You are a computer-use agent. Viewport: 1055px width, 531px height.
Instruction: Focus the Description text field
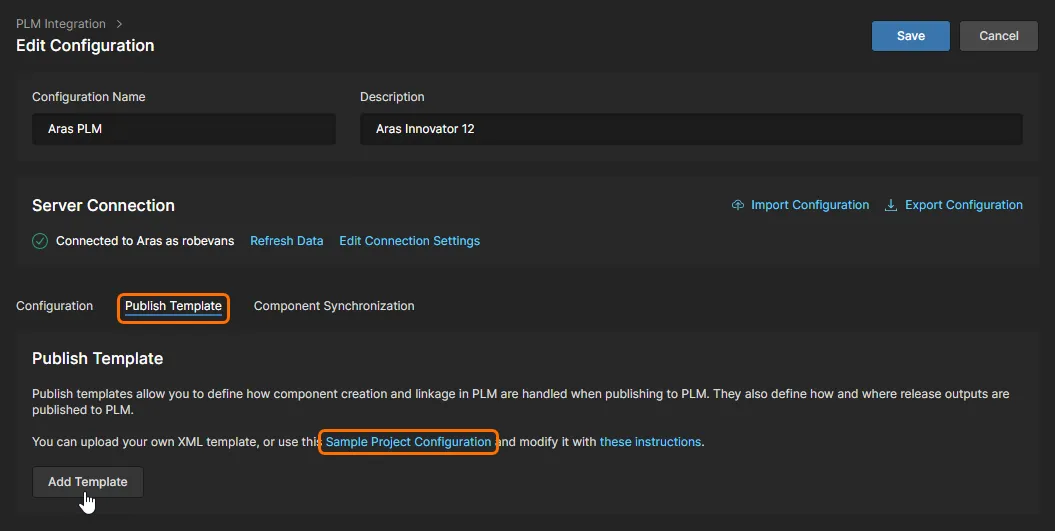(x=691, y=129)
